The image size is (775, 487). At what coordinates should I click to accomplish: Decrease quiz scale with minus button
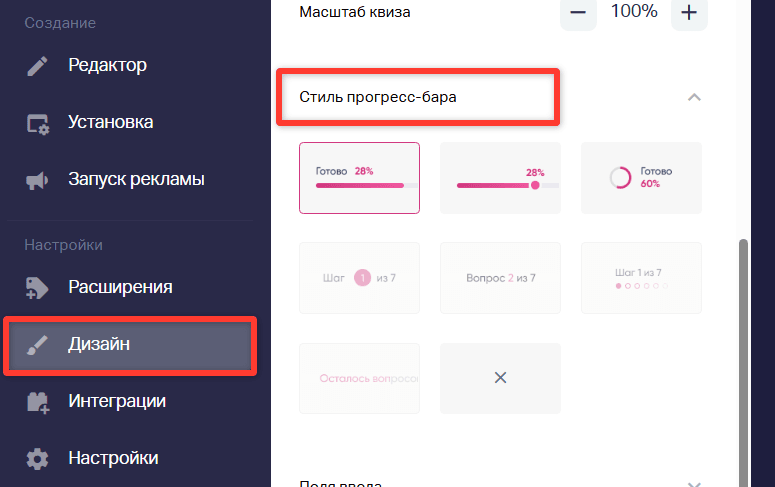coord(578,13)
